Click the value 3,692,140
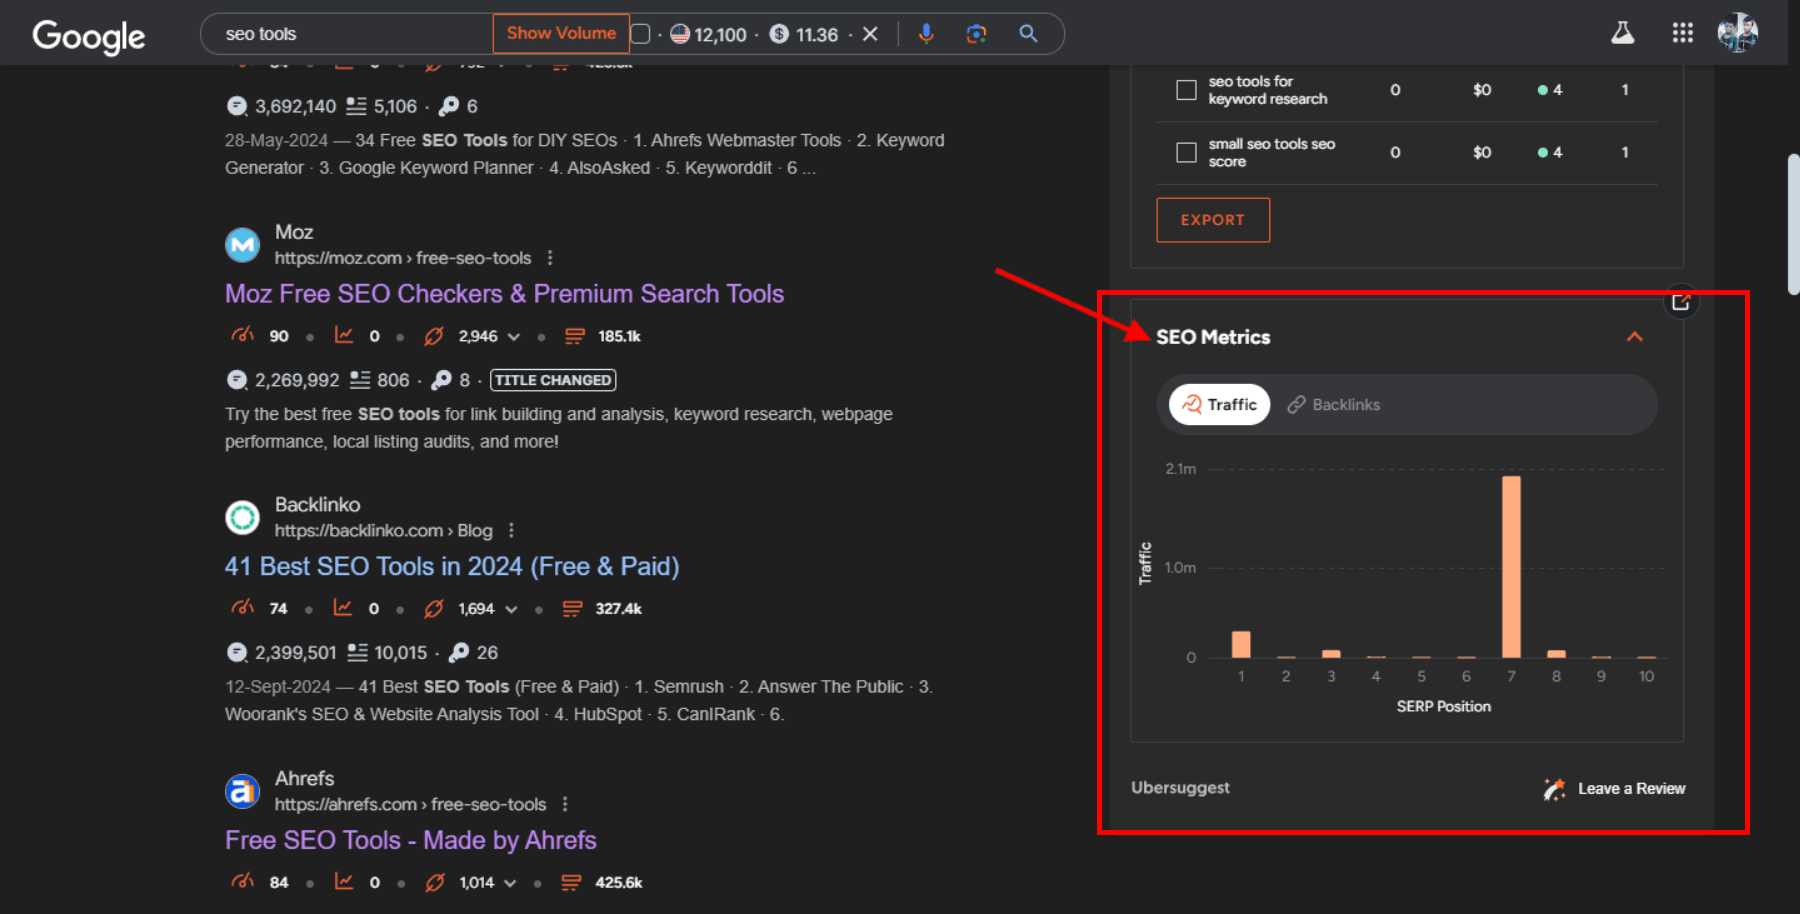This screenshot has width=1800, height=914. (x=296, y=107)
